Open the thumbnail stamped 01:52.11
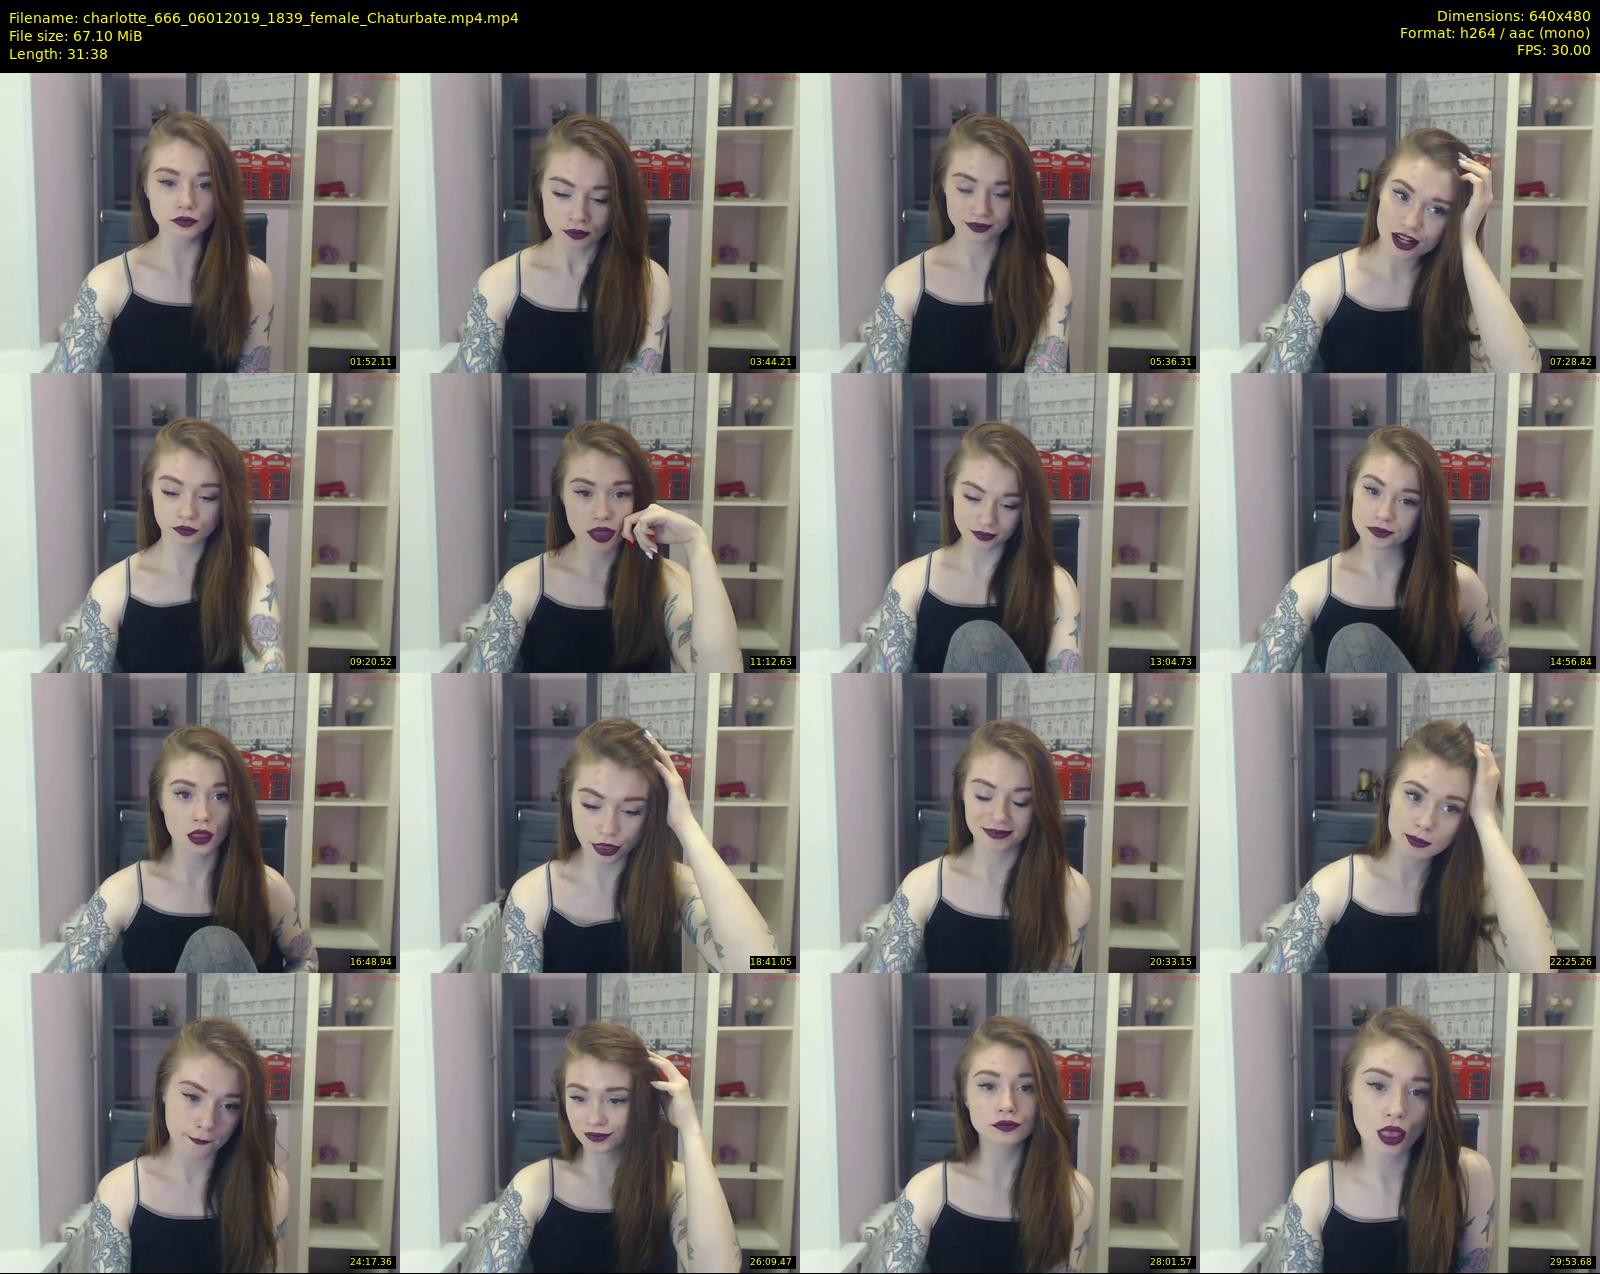The height and width of the screenshot is (1274, 1600). (x=200, y=223)
